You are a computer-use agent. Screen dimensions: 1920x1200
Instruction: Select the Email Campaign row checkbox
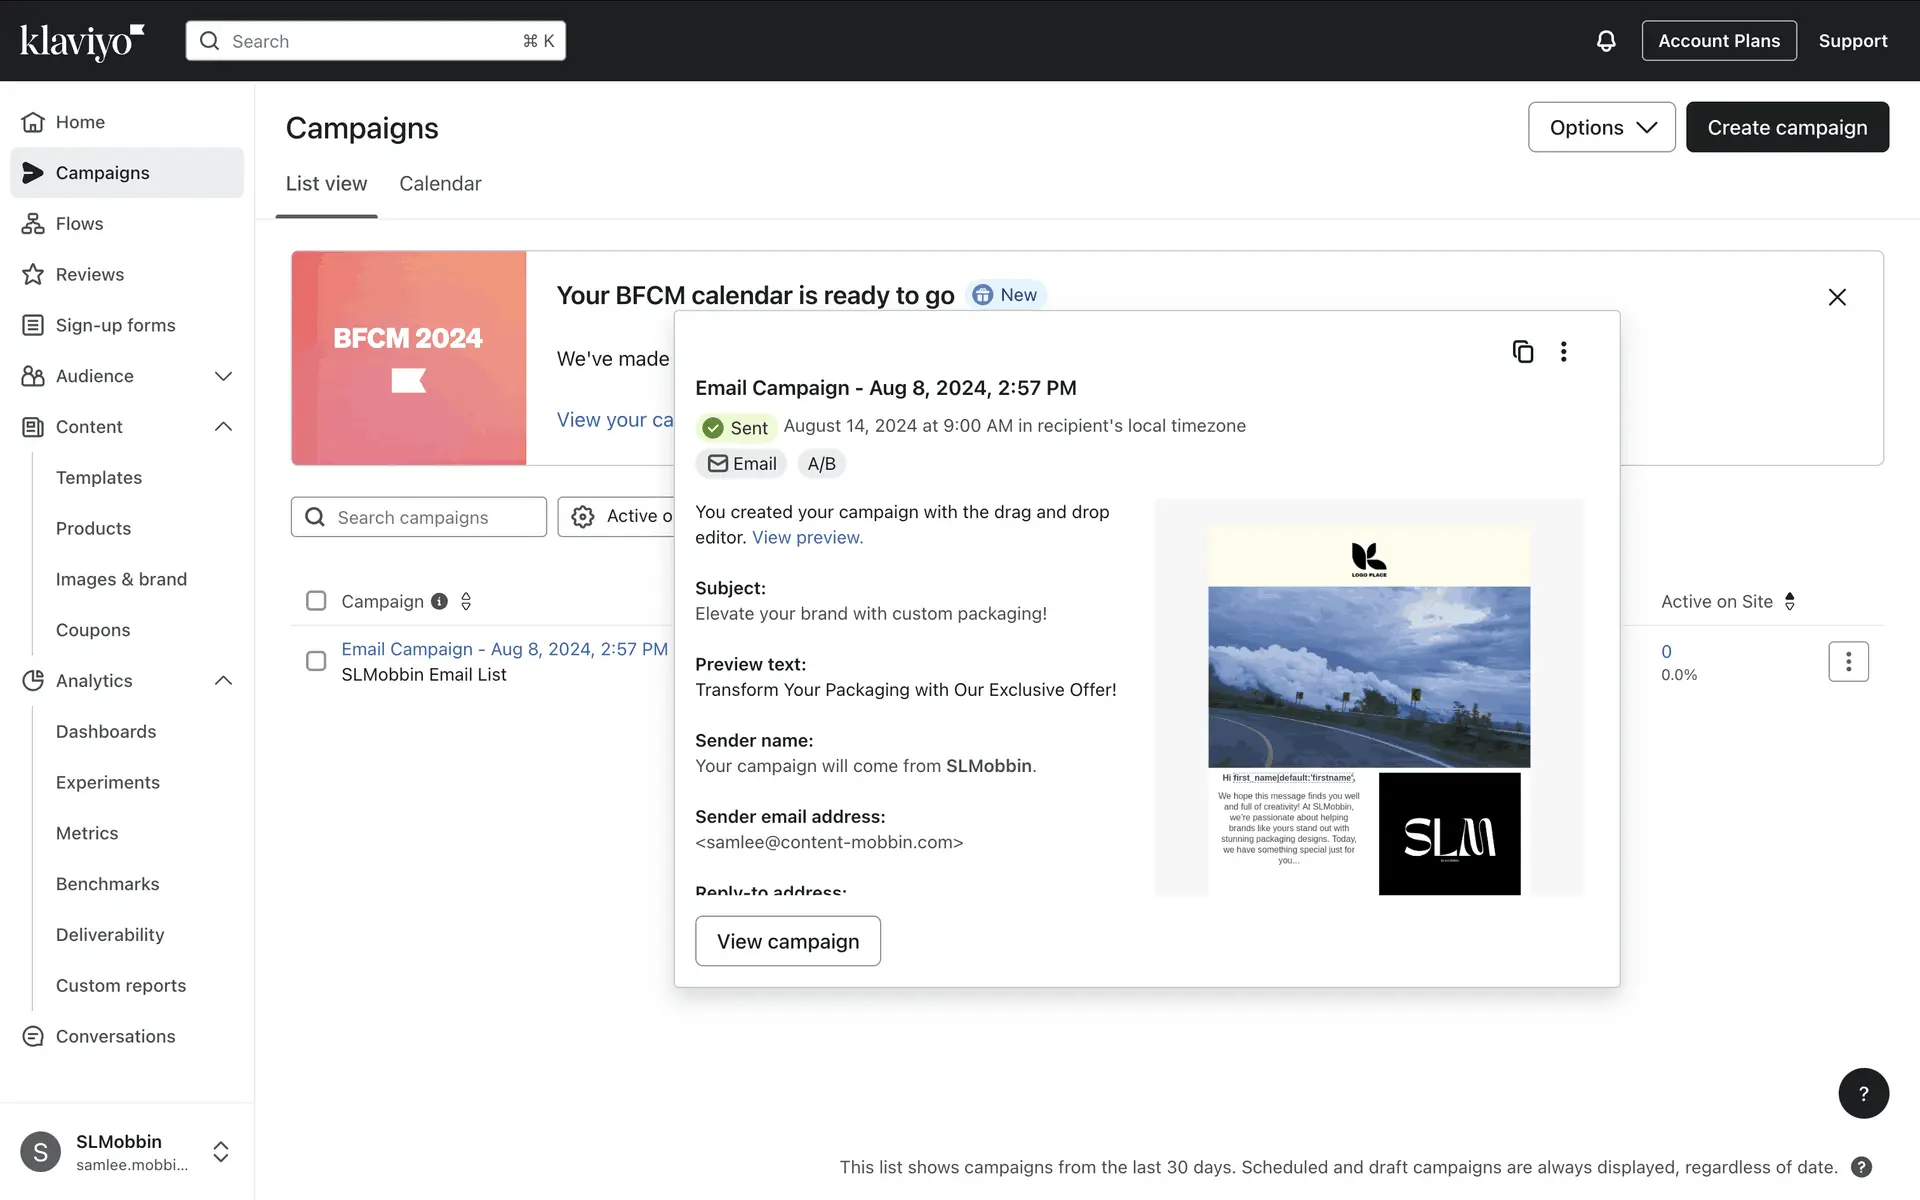tap(316, 661)
